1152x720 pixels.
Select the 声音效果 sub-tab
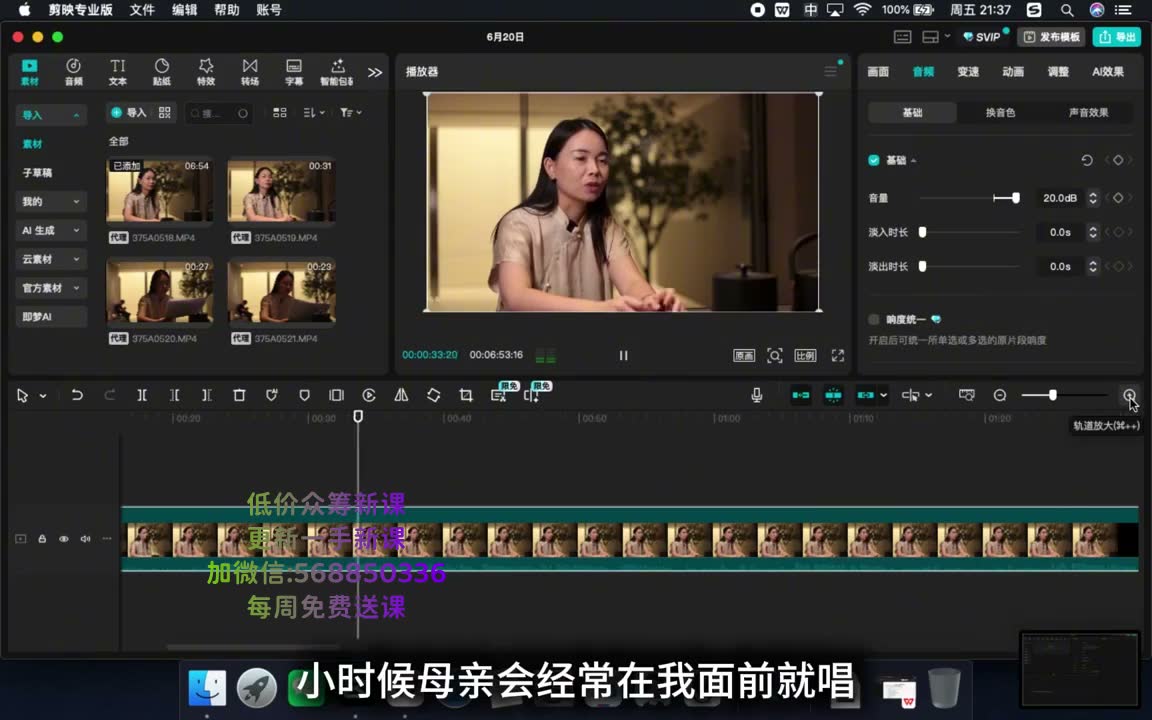pyautogui.click(x=1088, y=112)
